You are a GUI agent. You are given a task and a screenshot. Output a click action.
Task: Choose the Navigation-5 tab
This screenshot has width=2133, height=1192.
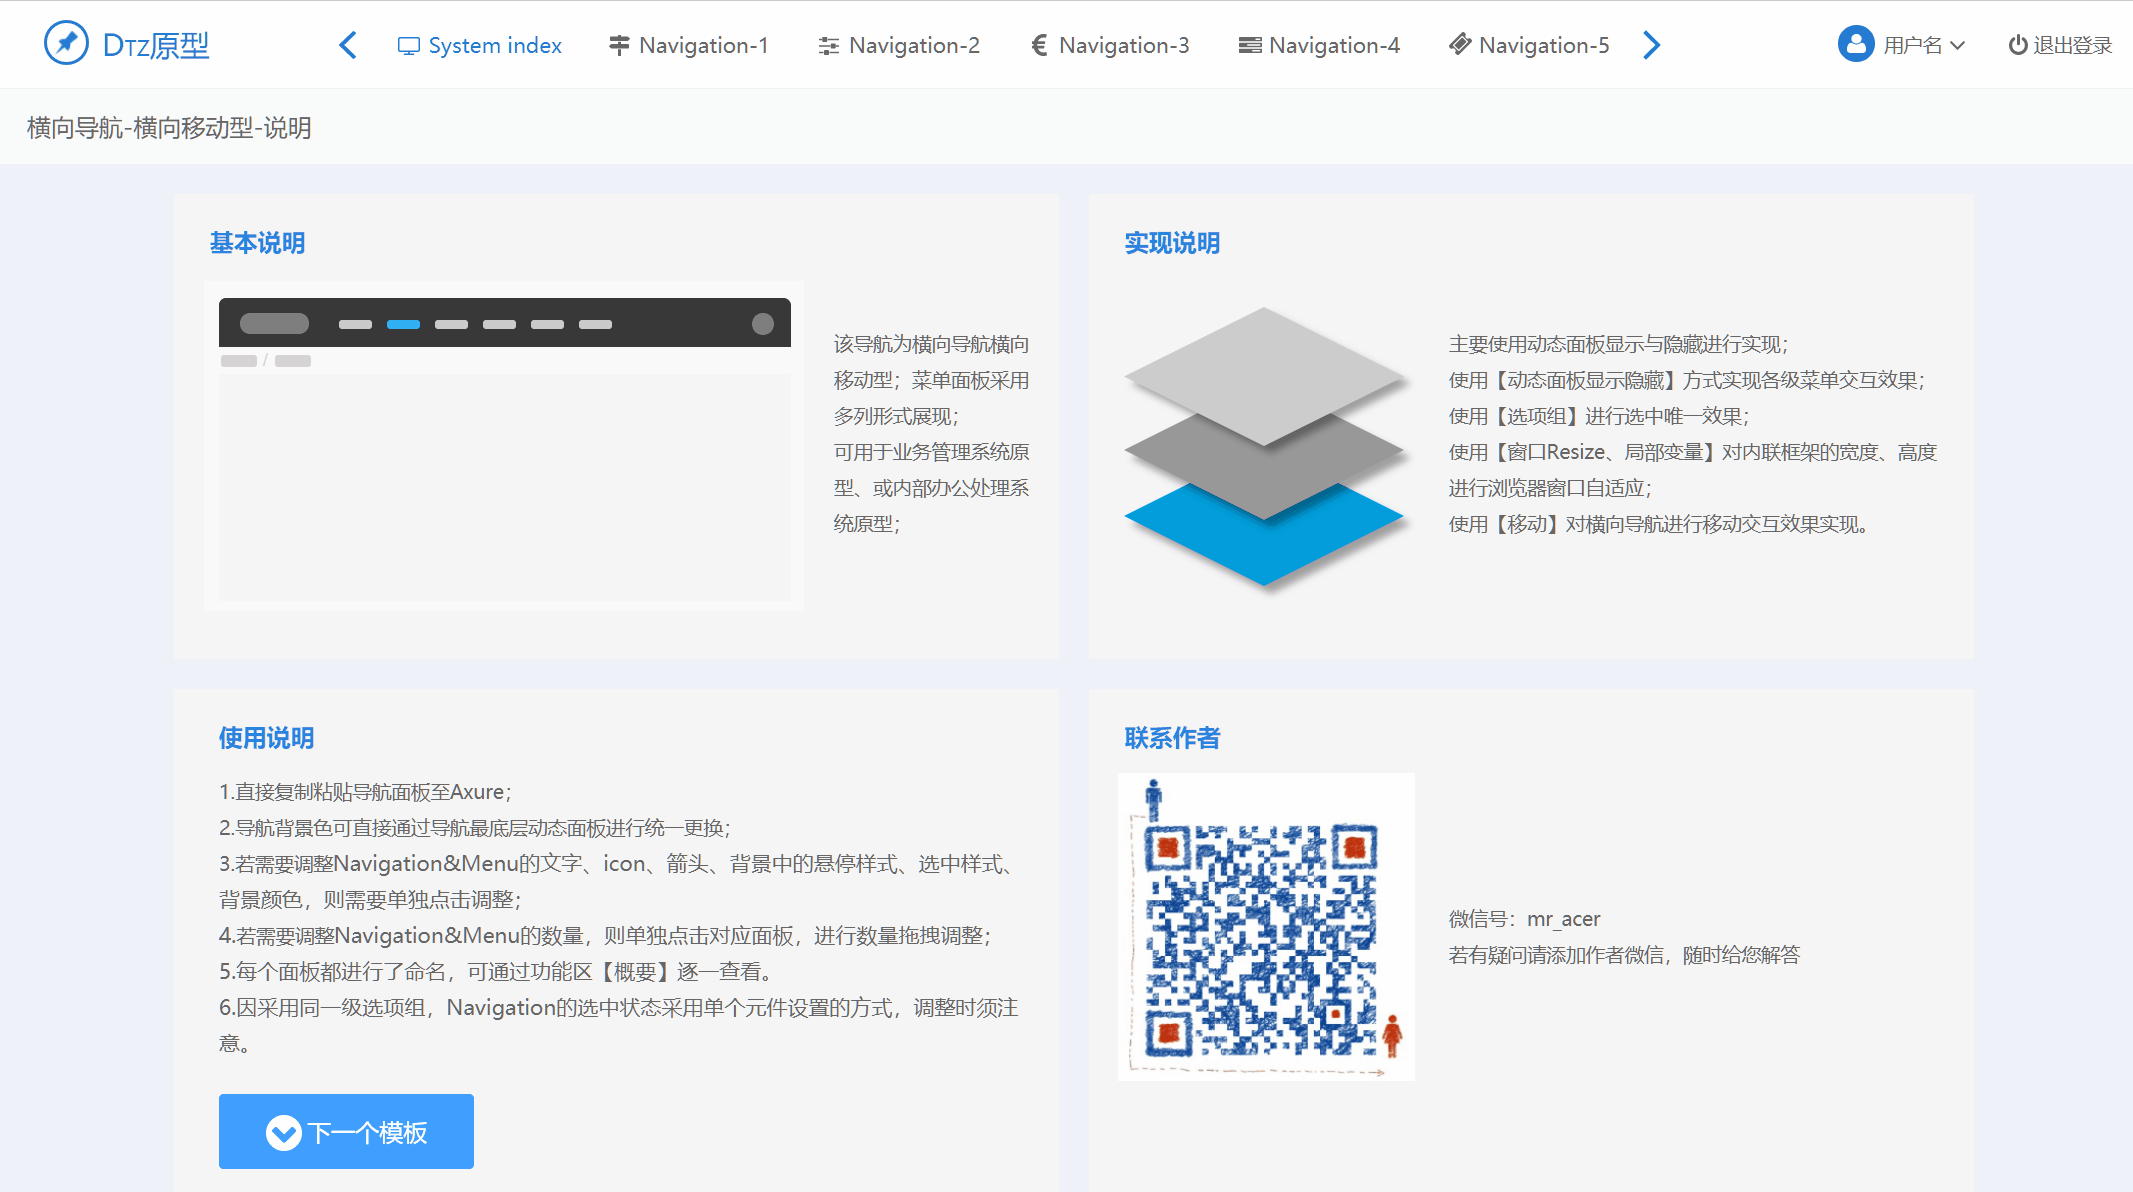1529,46
